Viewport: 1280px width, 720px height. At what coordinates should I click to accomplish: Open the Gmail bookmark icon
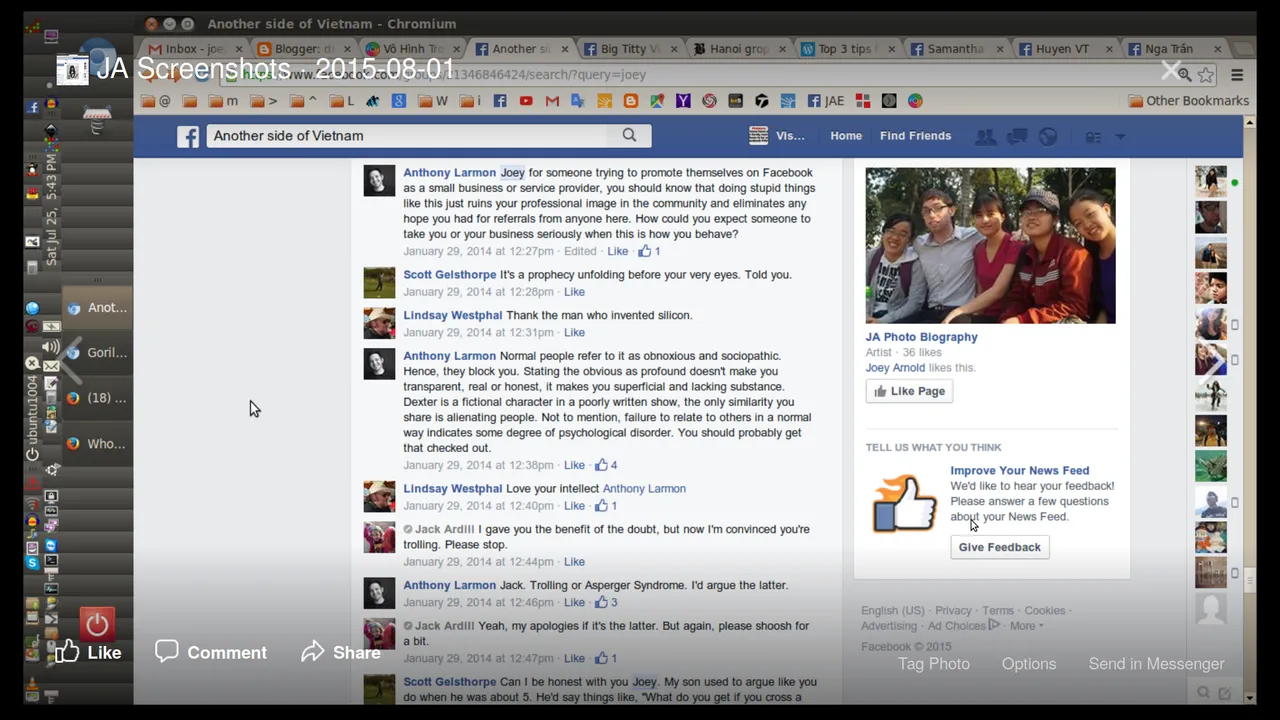pyautogui.click(x=552, y=101)
